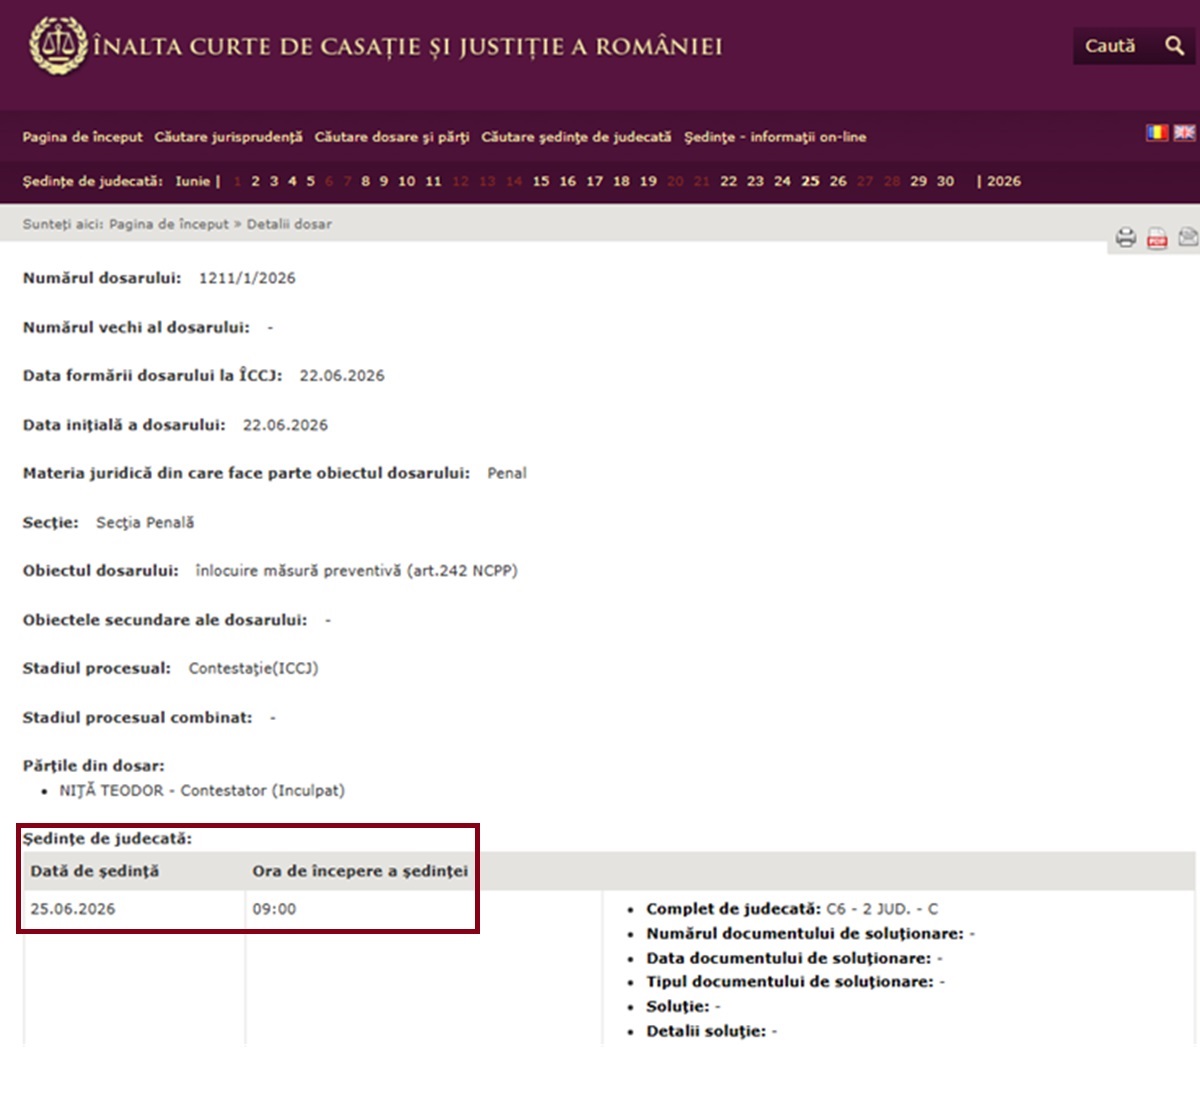Select day 2 in session calendar
The width and height of the screenshot is (1200, 1115).
point(255,181)
